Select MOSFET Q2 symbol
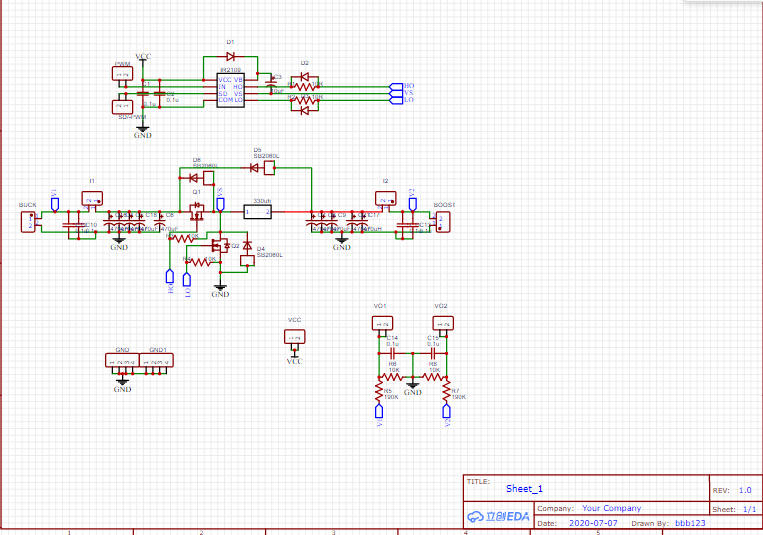The height and width of the screenshot is (535, 763). point(220,245)
